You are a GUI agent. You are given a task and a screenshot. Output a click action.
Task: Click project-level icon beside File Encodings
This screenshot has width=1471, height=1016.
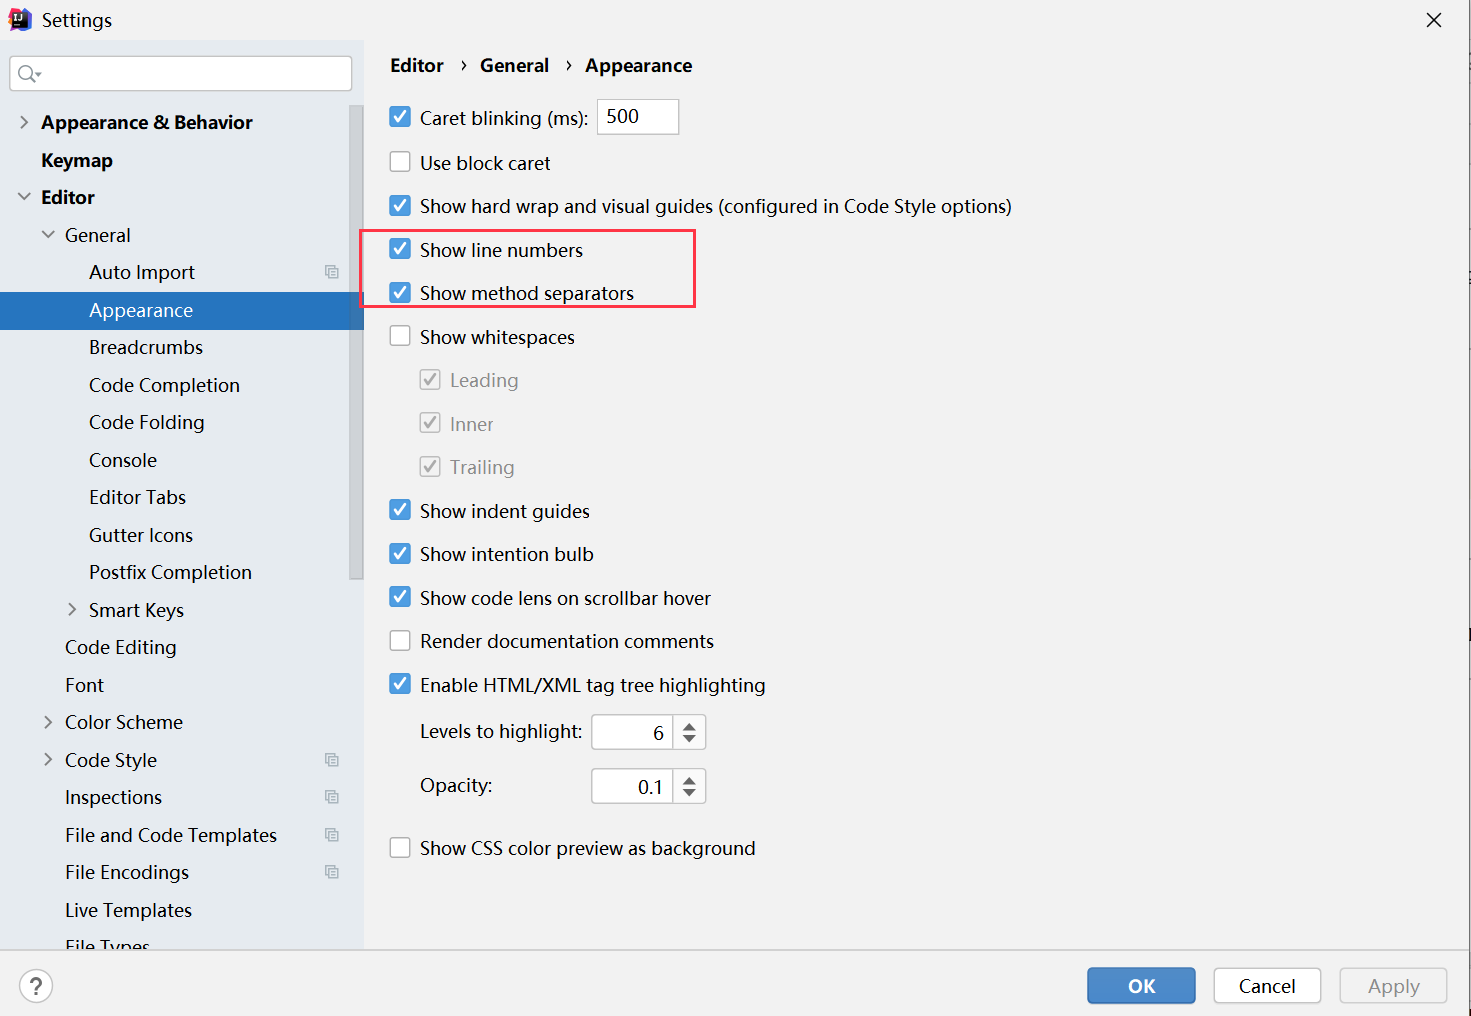click(332, 872)
